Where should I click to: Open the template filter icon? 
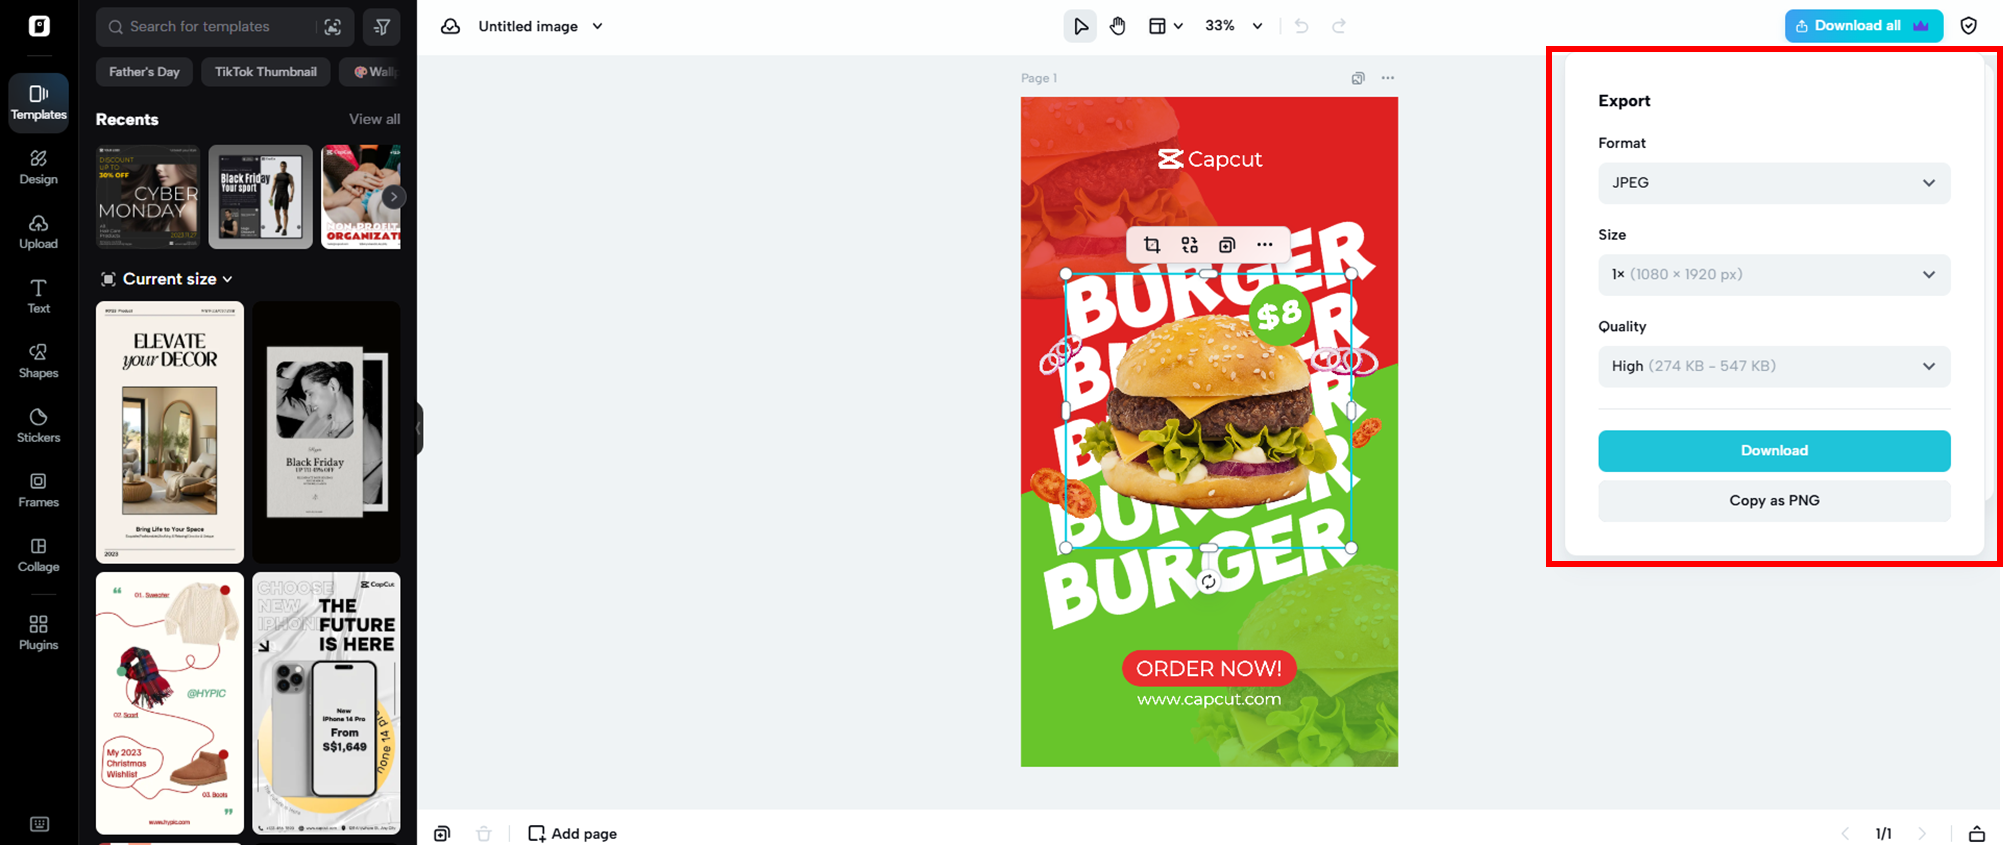(382, 27)
